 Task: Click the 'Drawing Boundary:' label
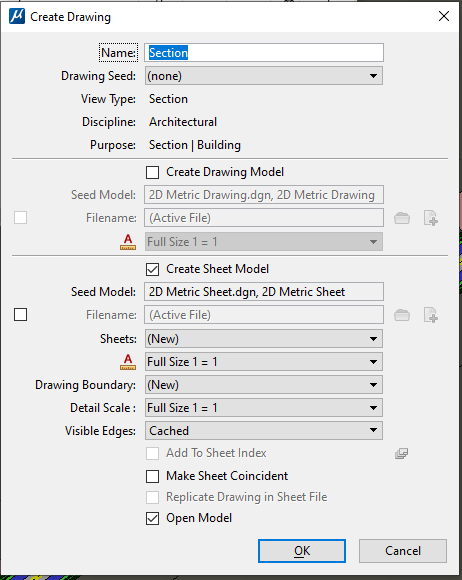[85, 385]
